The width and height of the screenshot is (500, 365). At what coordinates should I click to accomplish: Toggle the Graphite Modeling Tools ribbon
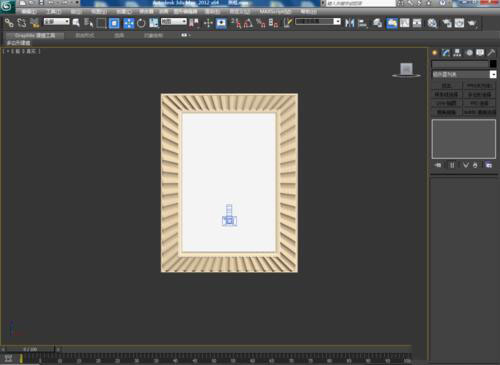[392, 23]
